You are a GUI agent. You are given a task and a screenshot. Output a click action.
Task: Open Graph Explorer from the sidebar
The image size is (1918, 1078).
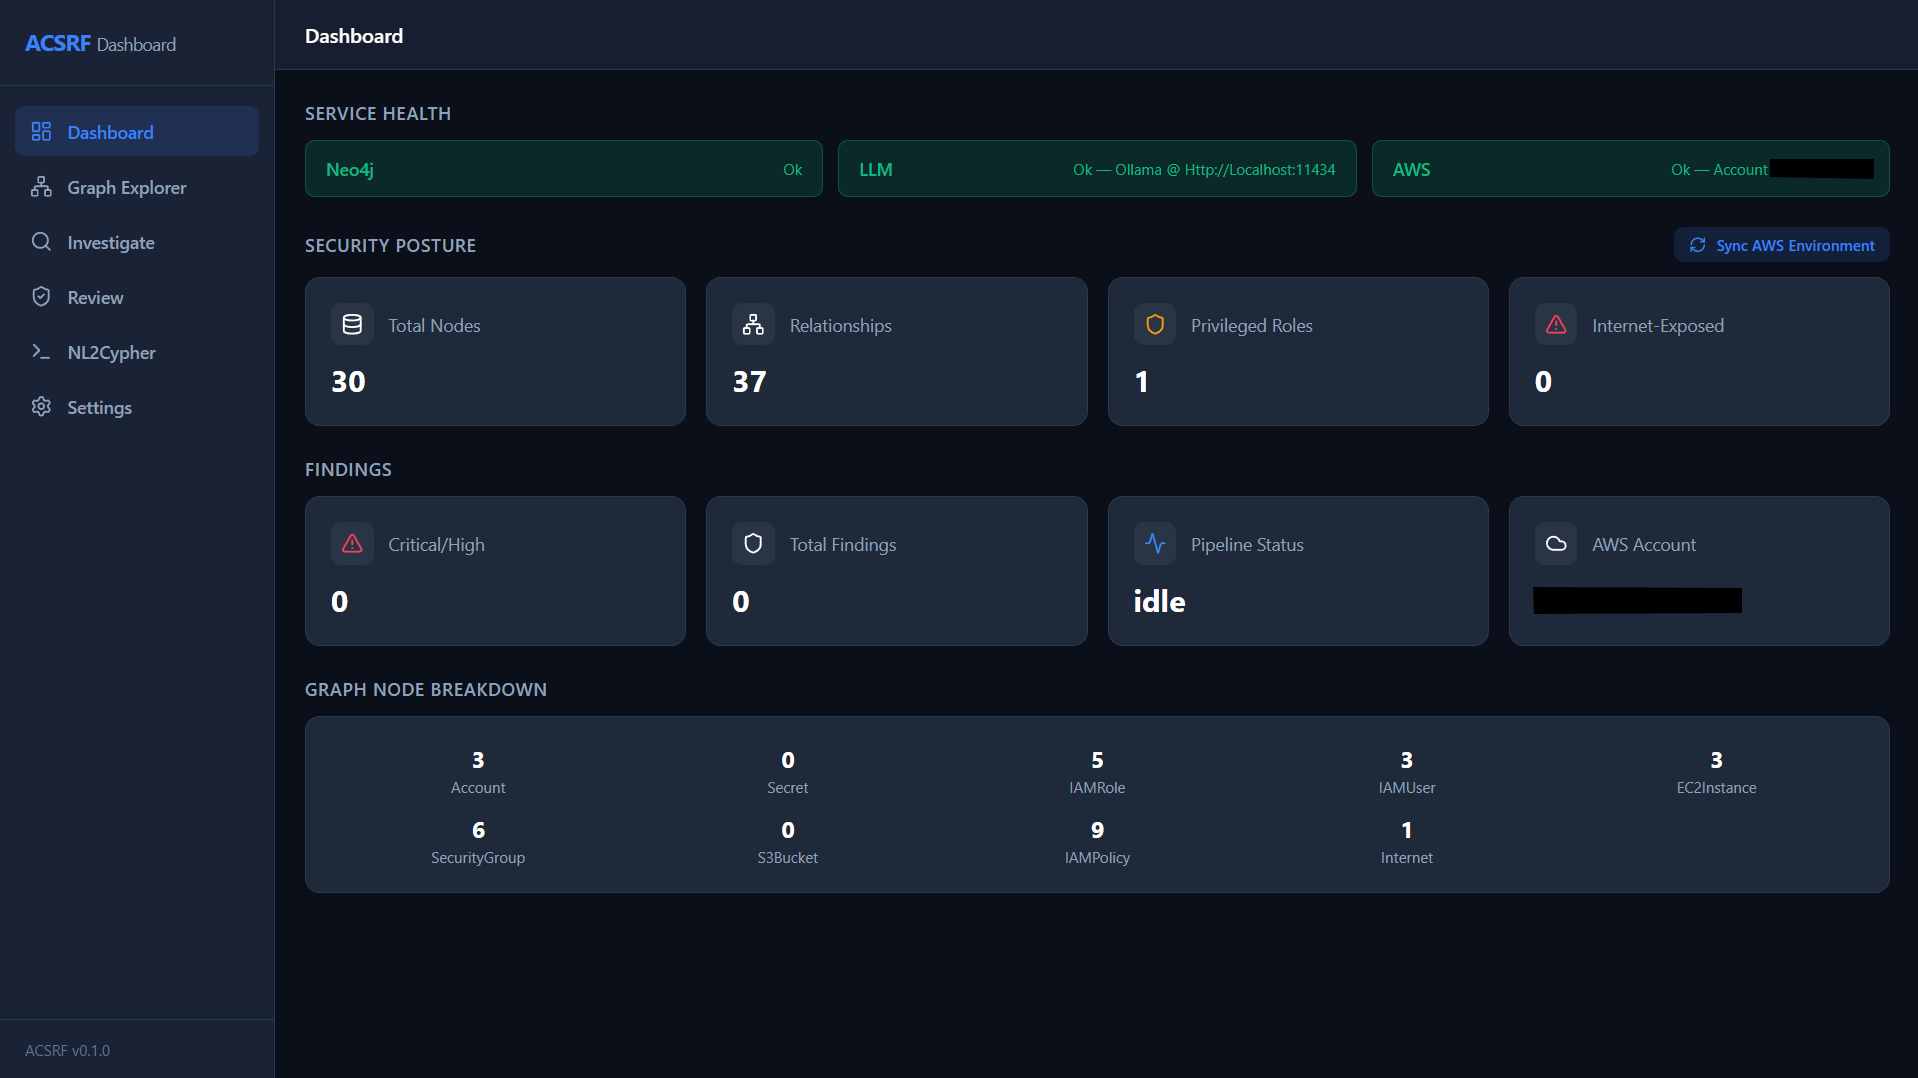[x=137, y=187]
